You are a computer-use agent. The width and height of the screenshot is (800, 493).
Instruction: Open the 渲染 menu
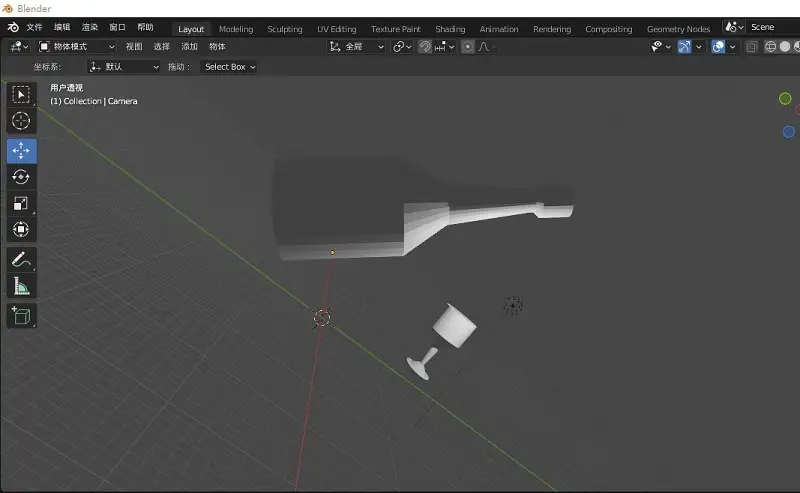point(90,27)
